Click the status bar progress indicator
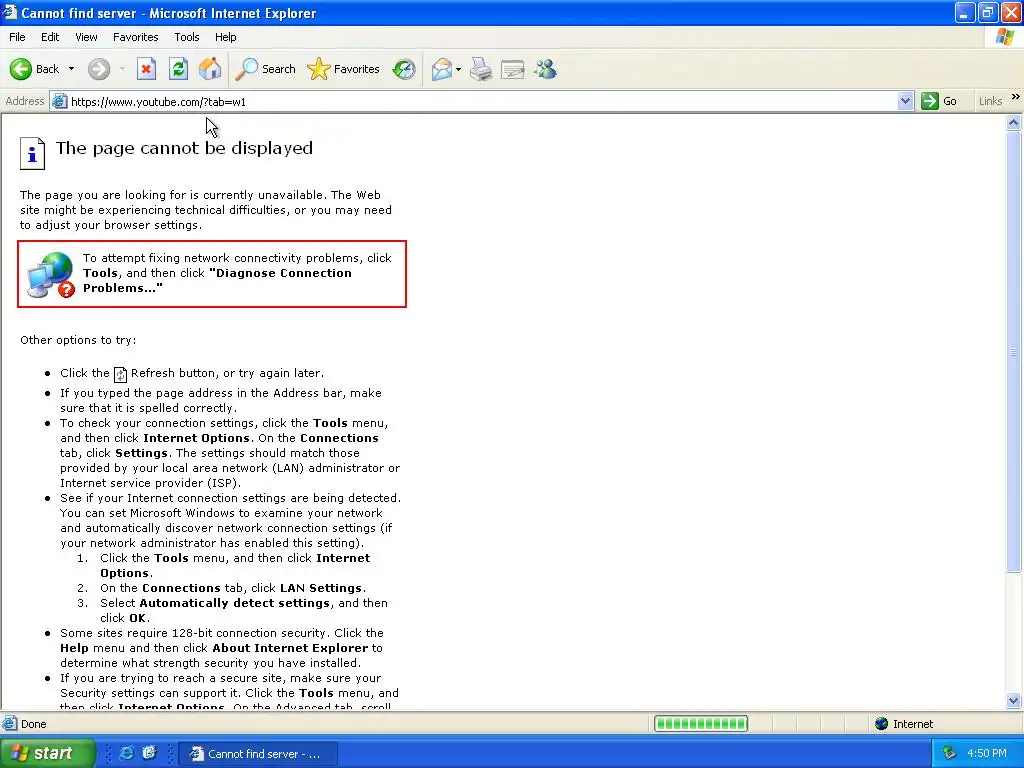This screenshot has height=768, width=1024. coord(701,724)
